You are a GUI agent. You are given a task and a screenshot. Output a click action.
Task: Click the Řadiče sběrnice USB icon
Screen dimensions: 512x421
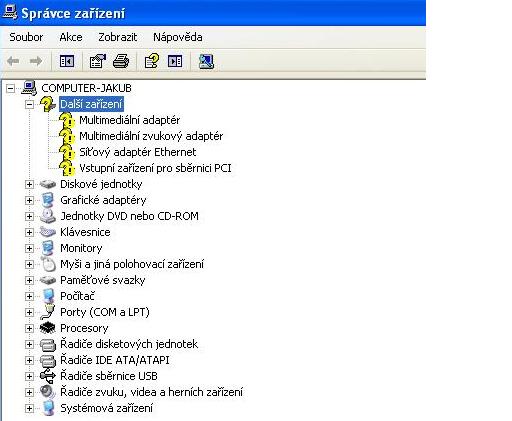coord(47,376)
